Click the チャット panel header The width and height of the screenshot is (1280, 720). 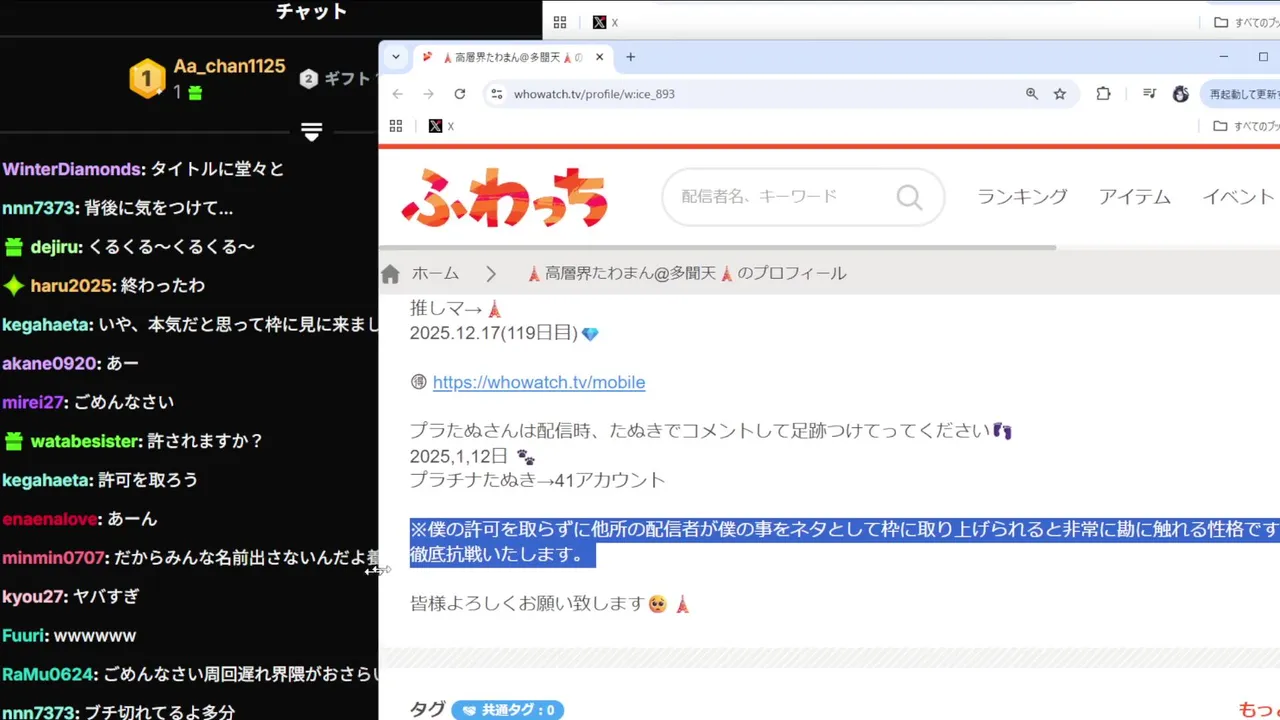click(x=312, y=12)
